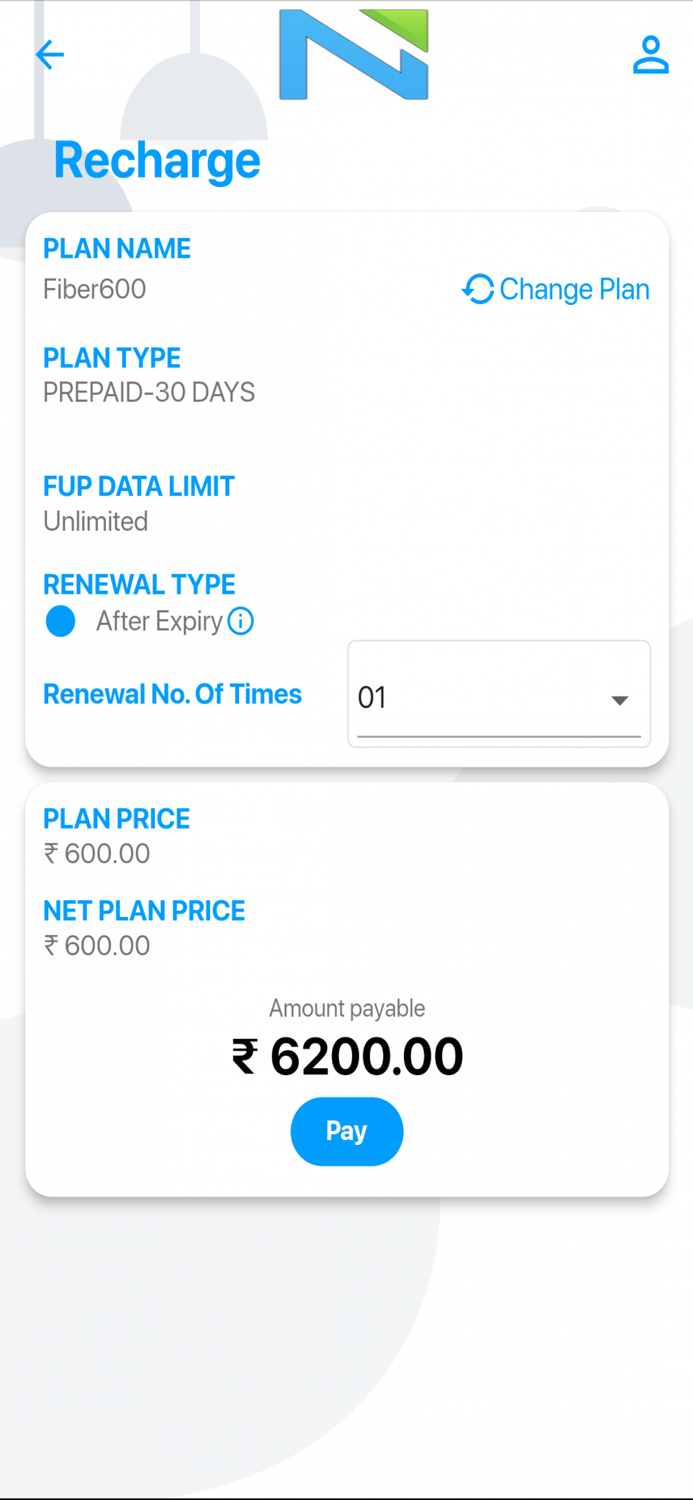Tap the Unlimited FUP data value

click(95, 521)
